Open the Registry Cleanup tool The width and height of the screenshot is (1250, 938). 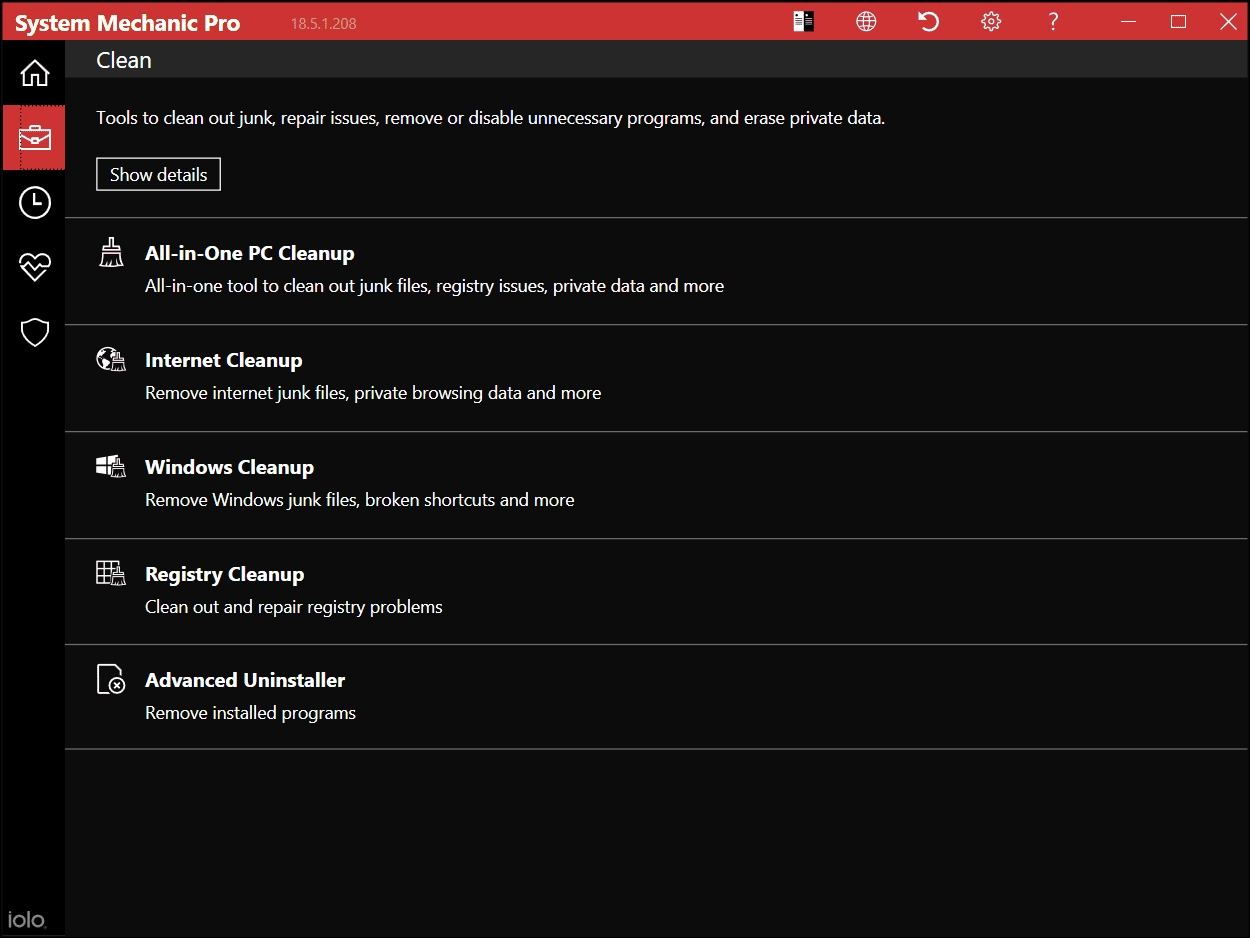point(657,592)
